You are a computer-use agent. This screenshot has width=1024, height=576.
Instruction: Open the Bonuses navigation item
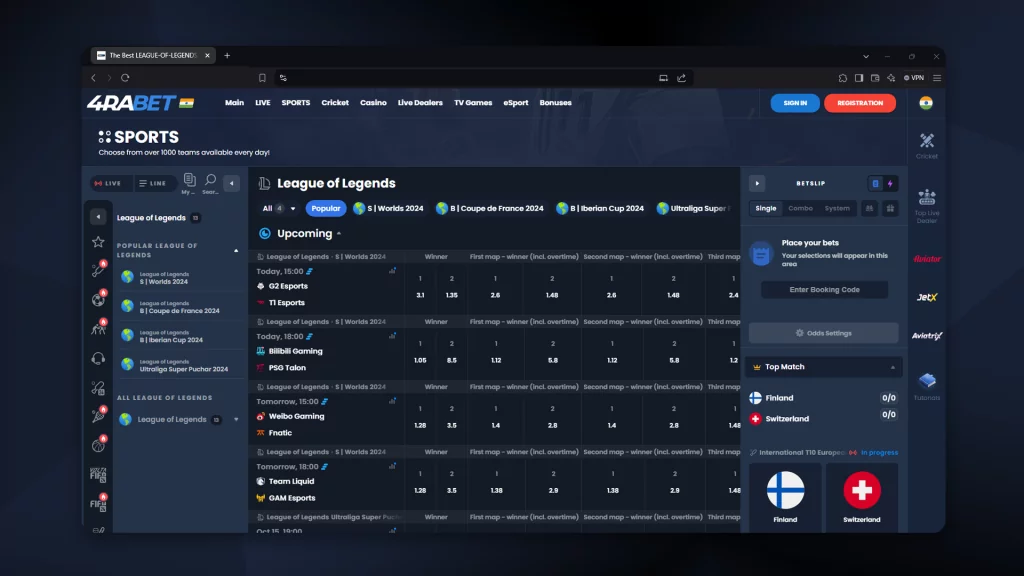[555, 103]
